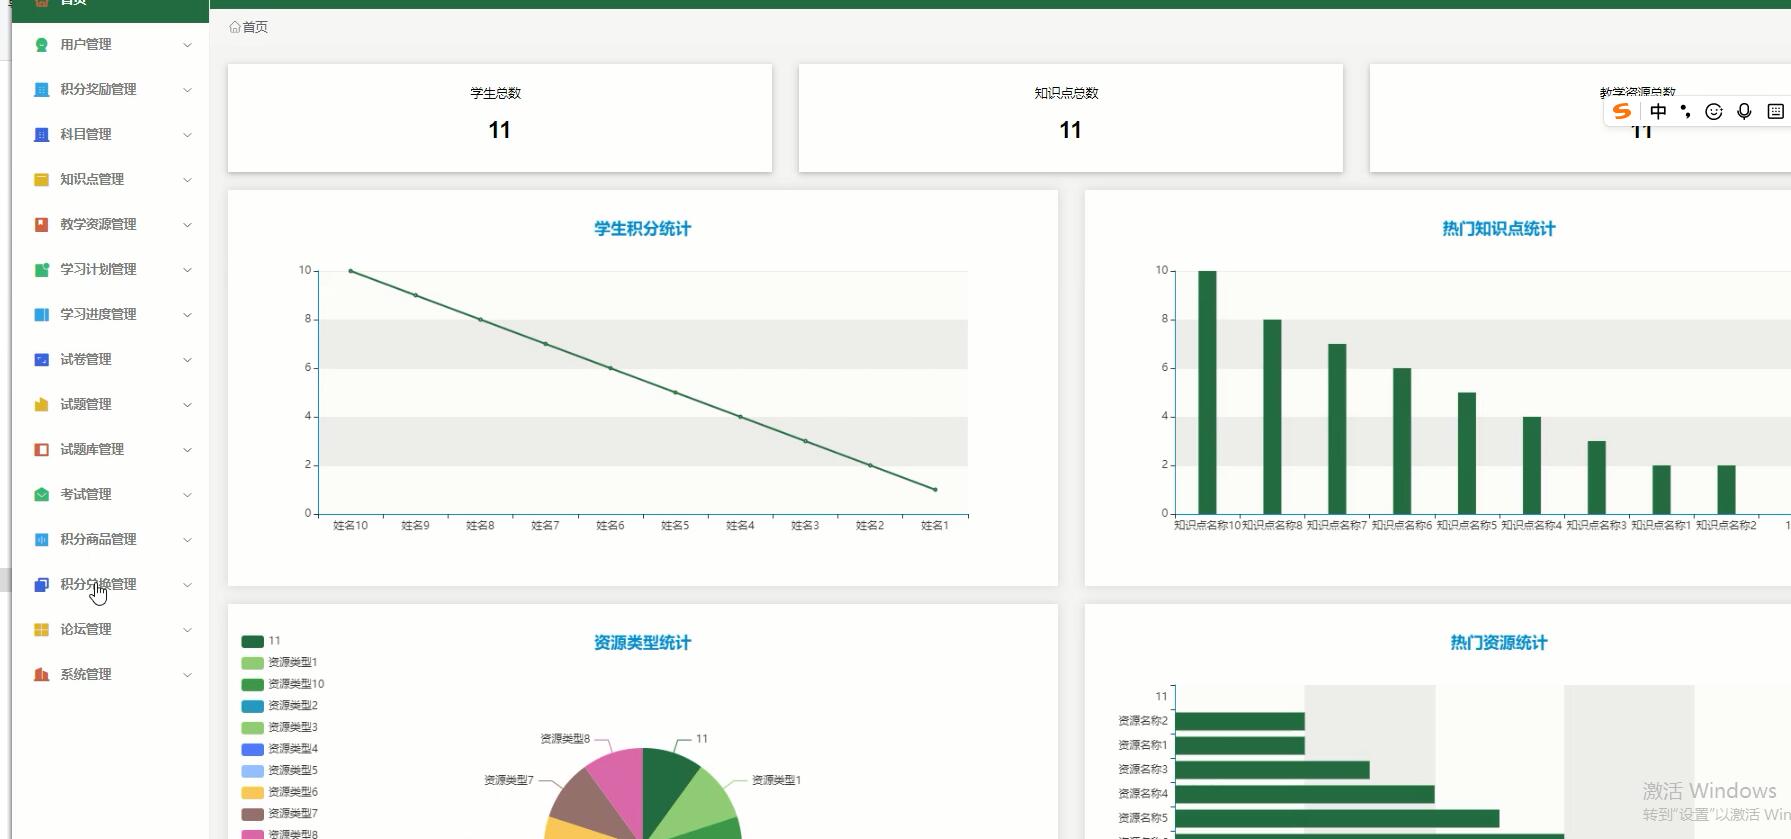This screenshot has height=839, width=1791.
Task: Click the 知识点名称8 axis label
Action: click(1272, 526)
